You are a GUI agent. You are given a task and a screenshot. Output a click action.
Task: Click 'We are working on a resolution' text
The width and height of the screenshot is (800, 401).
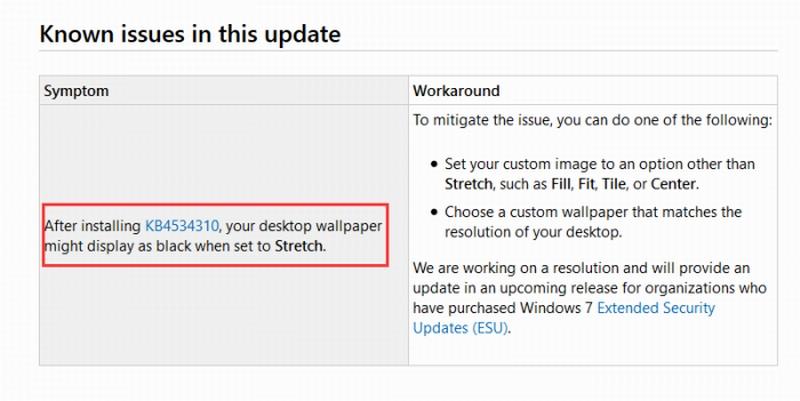point(519,268)
